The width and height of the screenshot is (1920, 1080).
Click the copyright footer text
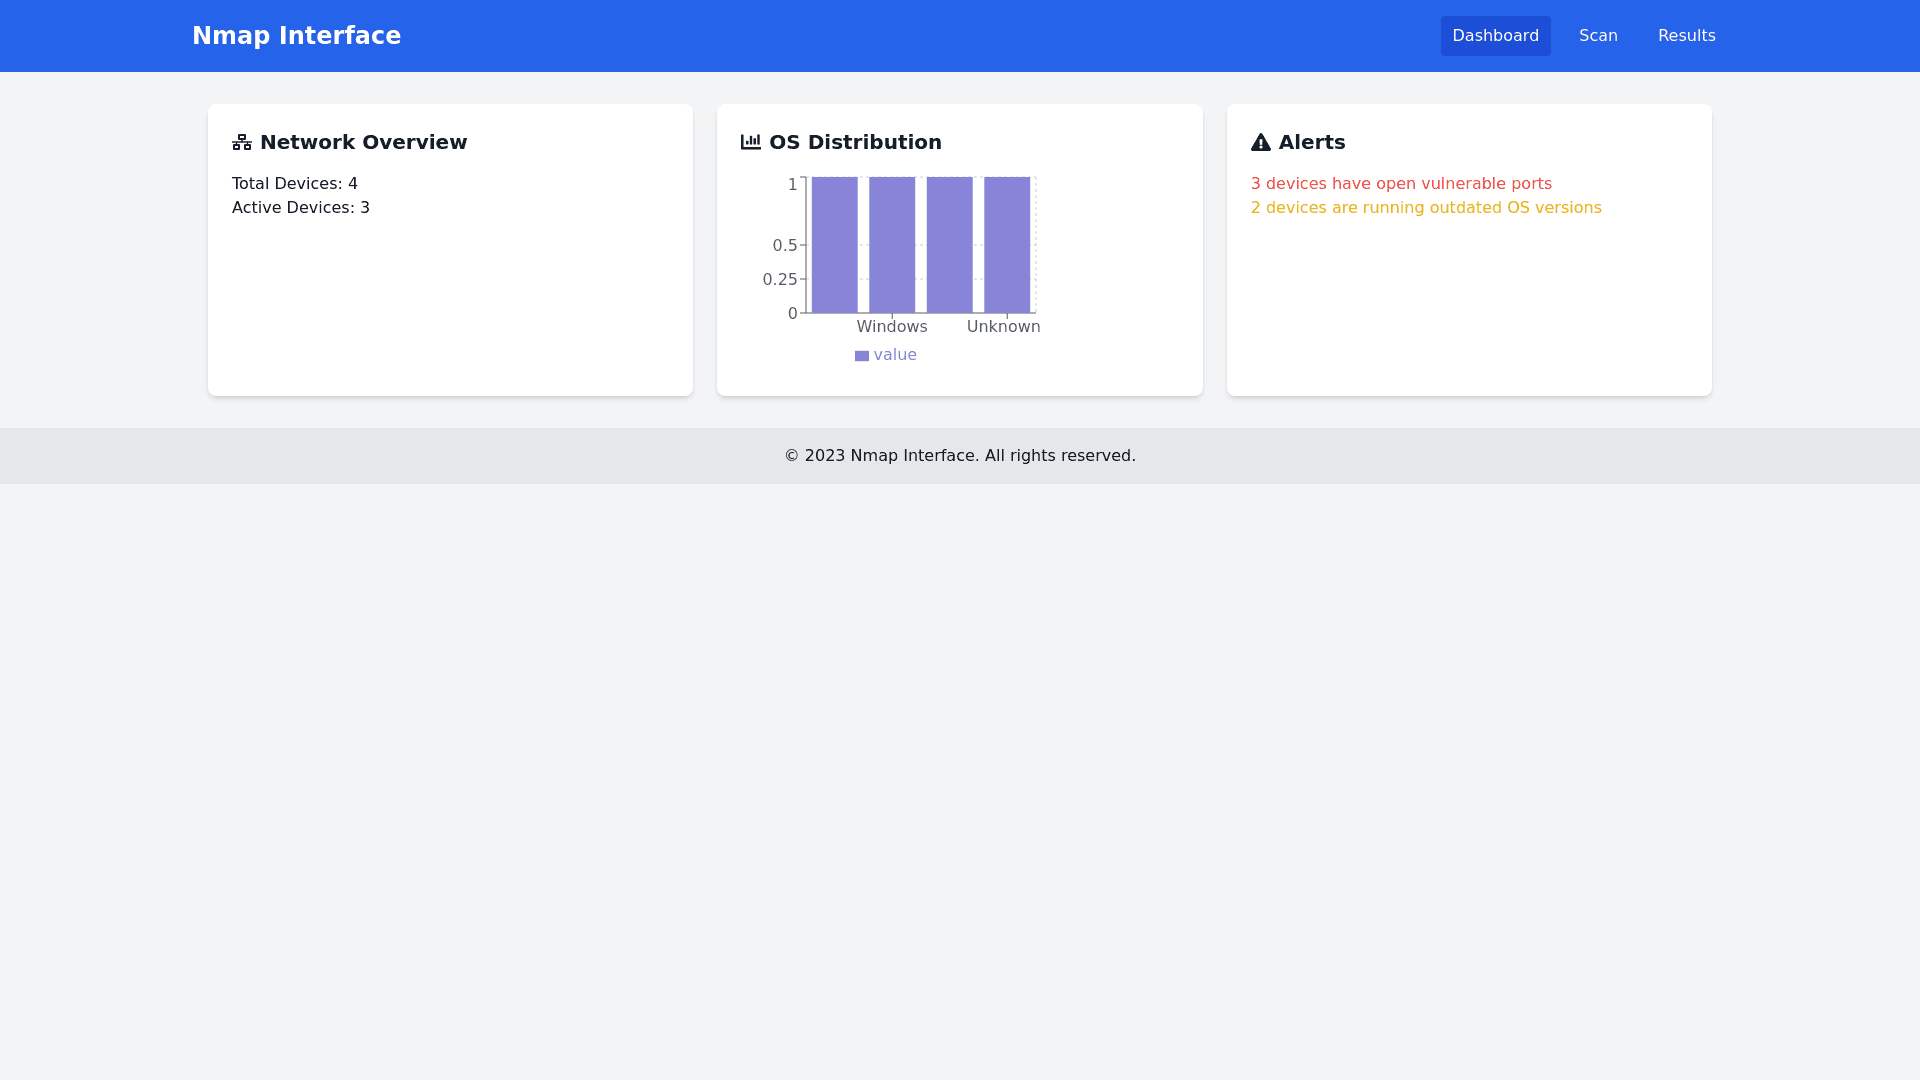(x=959, y=456)
